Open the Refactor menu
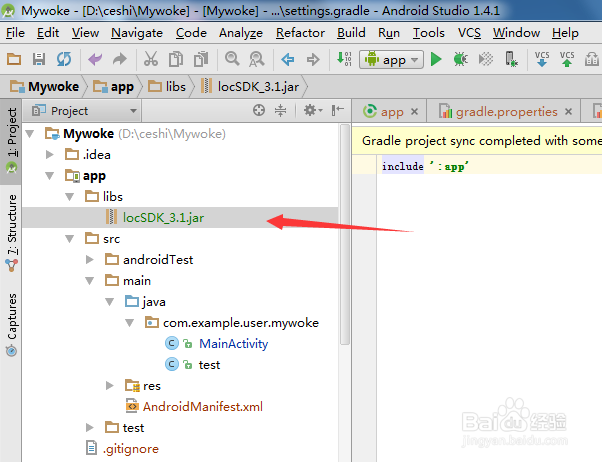Screen dimensions: 602x462 pos(300,33)
